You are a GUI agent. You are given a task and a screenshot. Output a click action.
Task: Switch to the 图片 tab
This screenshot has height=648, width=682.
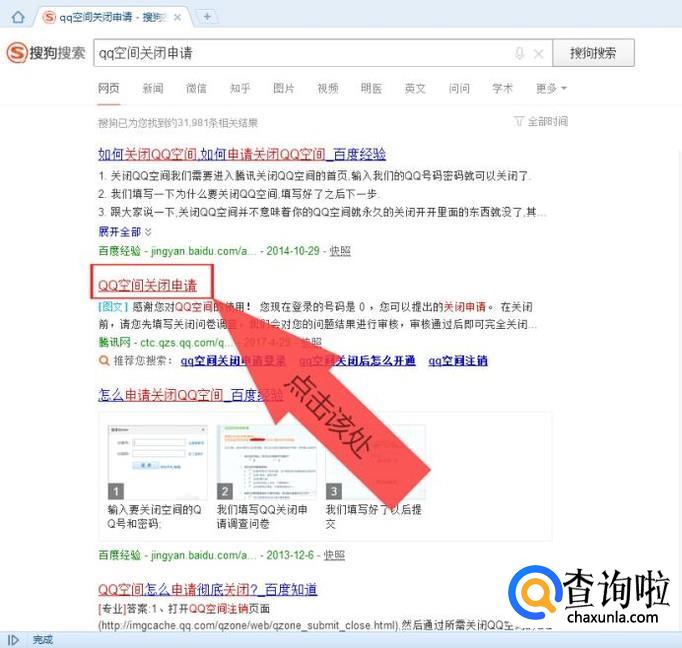[284, 88]
